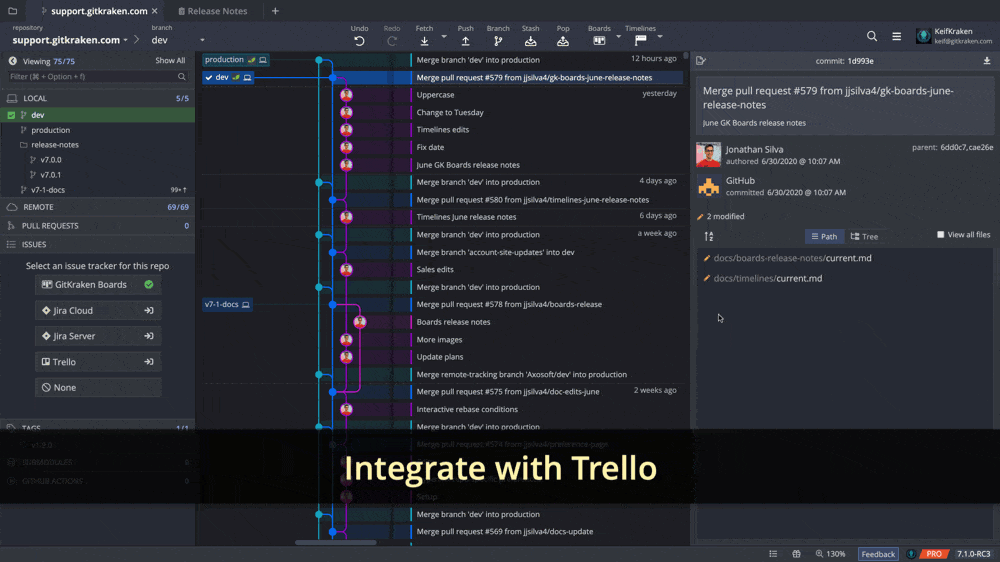Click Jonathan Silva's author avatar
The height and width of the screenshot is (562, 1000).
pyautogui.click(x=709, y=155)
